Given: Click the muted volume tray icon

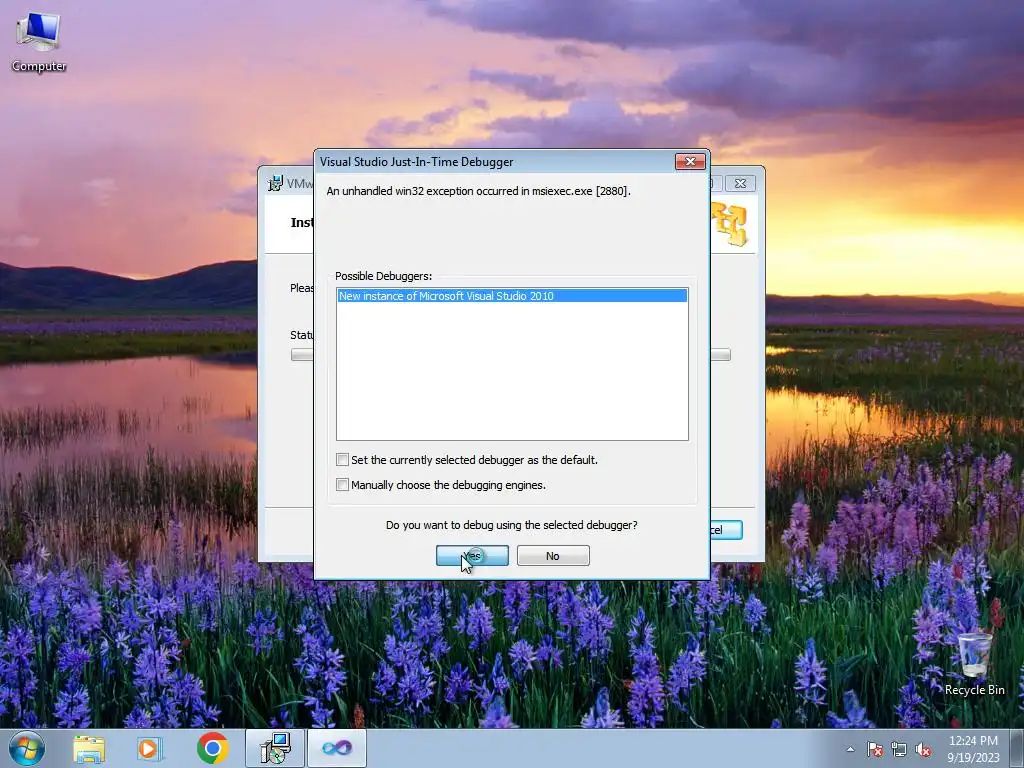Looking at the screenshot, I should [923, 749].
